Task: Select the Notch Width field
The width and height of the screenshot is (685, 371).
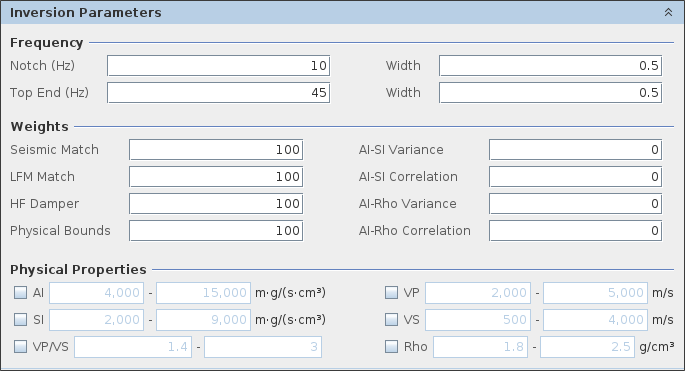Action: 550,66
